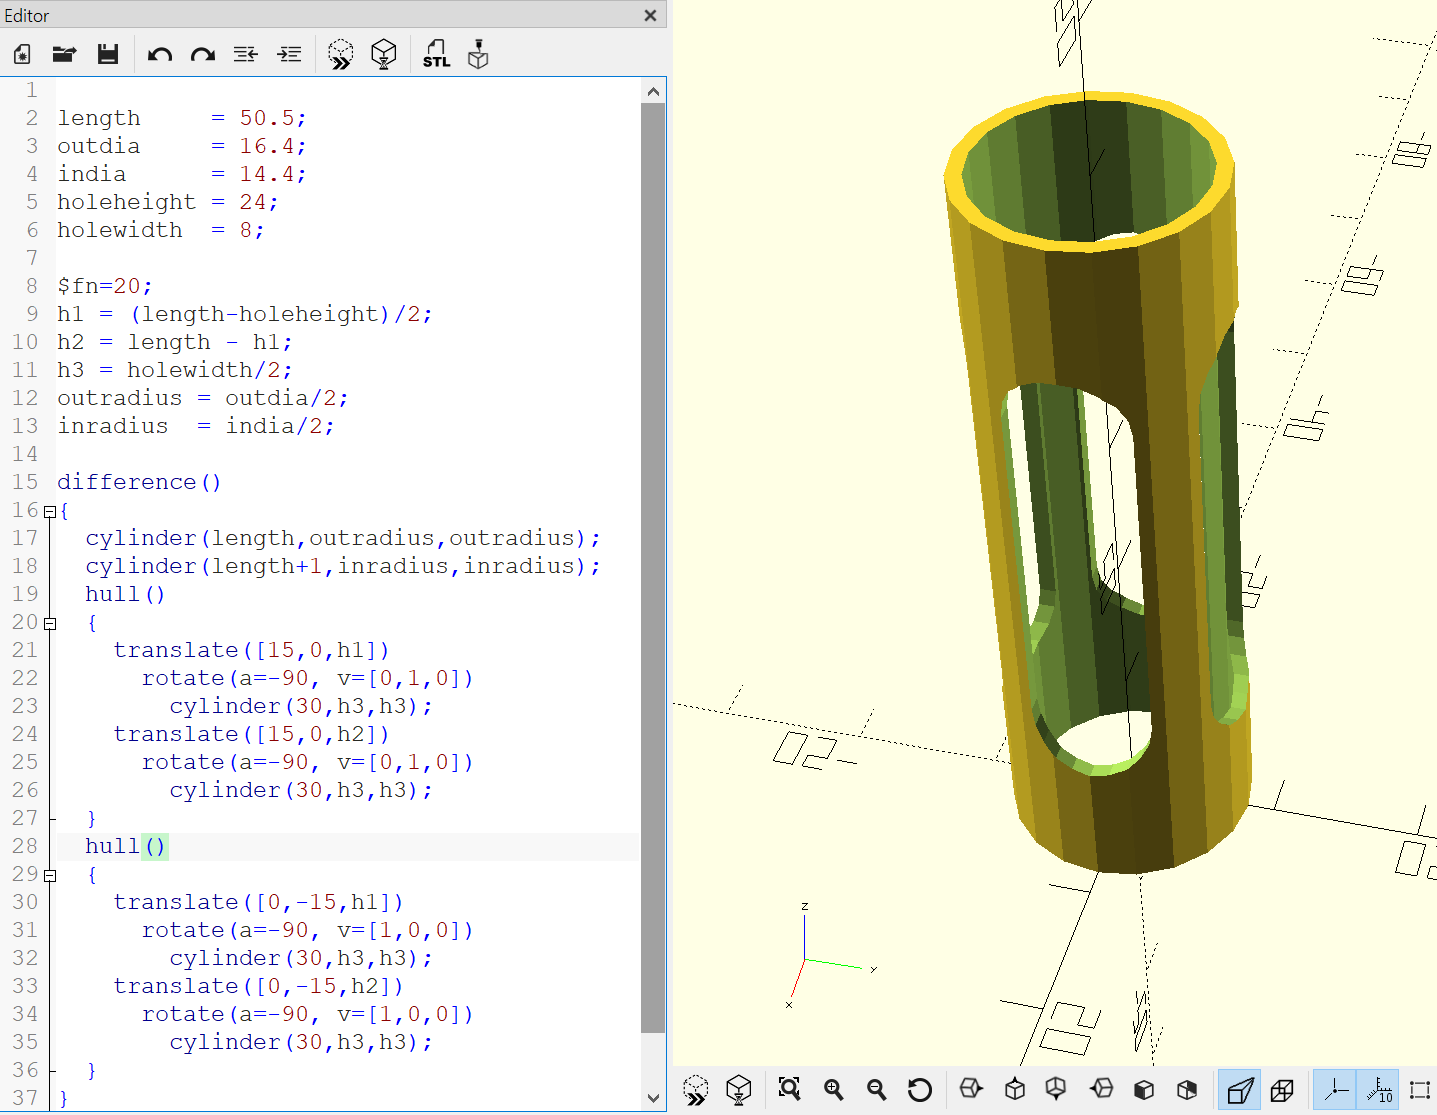Image resolution: width=1437 pixels, height=1115 pixels.
Task: Redo the last undone edit
Action: click(203, 54)
